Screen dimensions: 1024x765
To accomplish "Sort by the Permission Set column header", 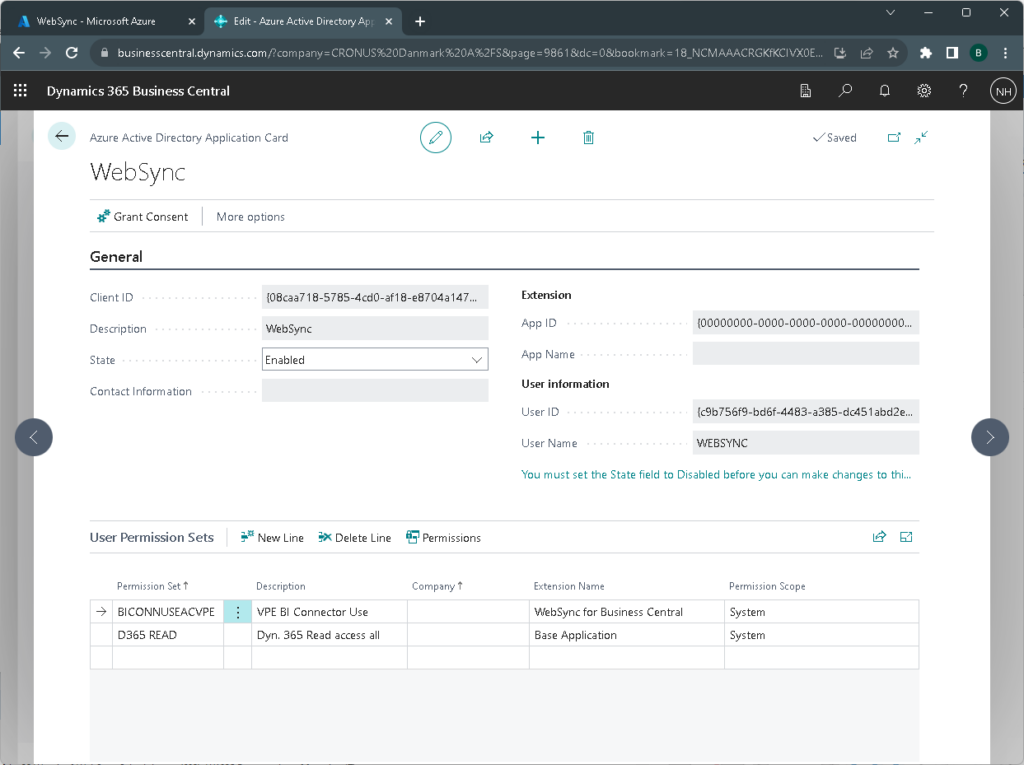I will pyautogui.click(x=152, y=586).
